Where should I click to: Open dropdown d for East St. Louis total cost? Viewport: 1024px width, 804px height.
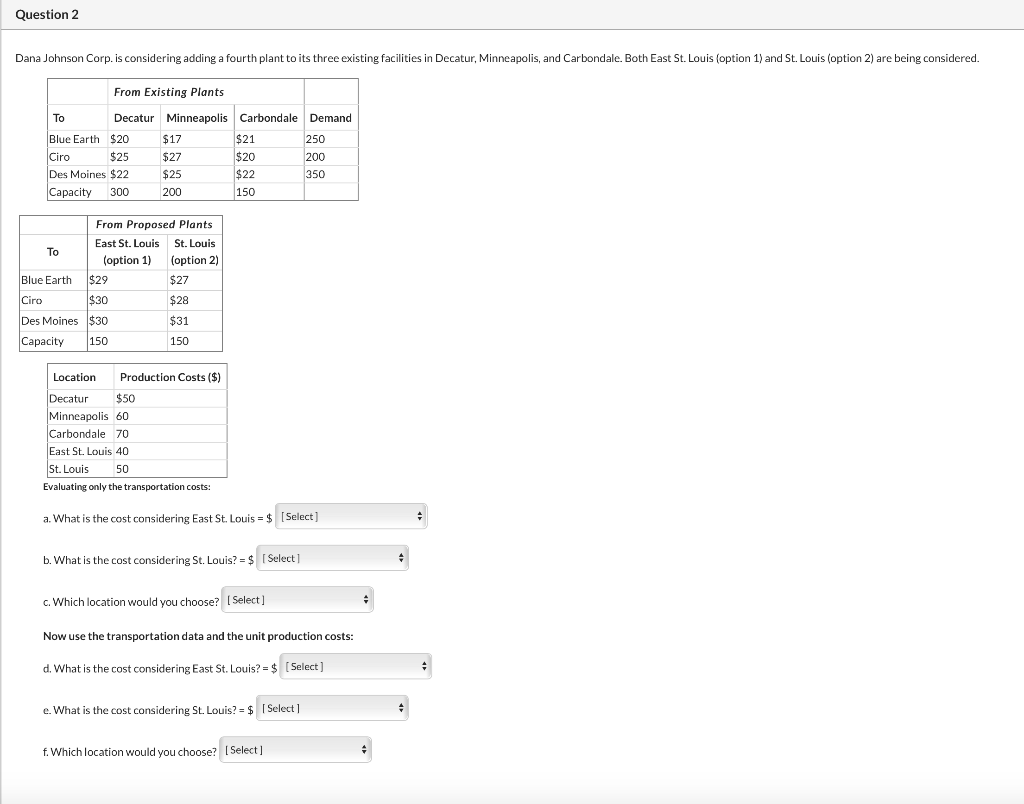tap(355, 667)
